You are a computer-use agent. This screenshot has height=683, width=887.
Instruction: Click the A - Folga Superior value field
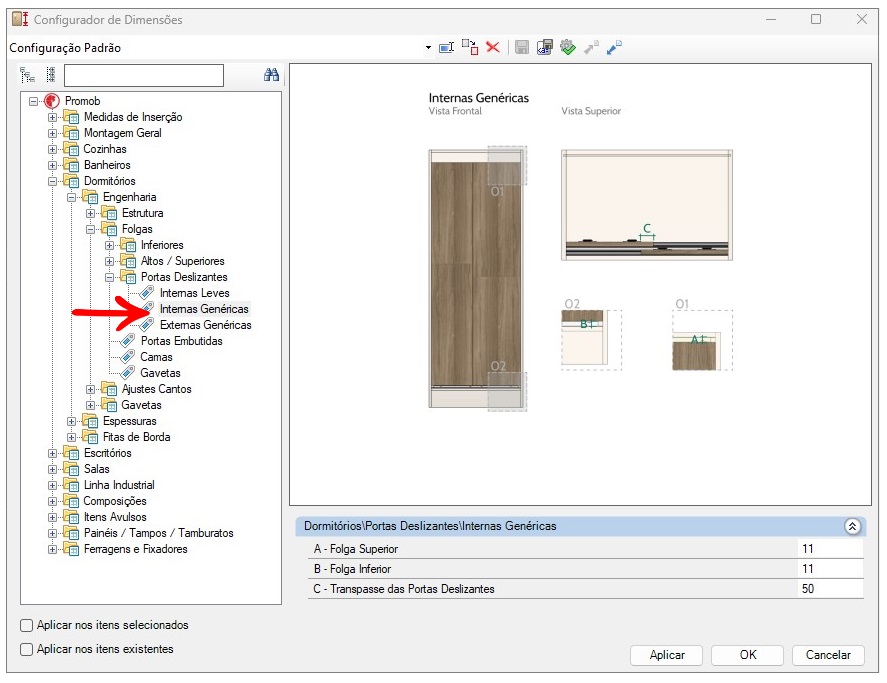pos(830,549)
